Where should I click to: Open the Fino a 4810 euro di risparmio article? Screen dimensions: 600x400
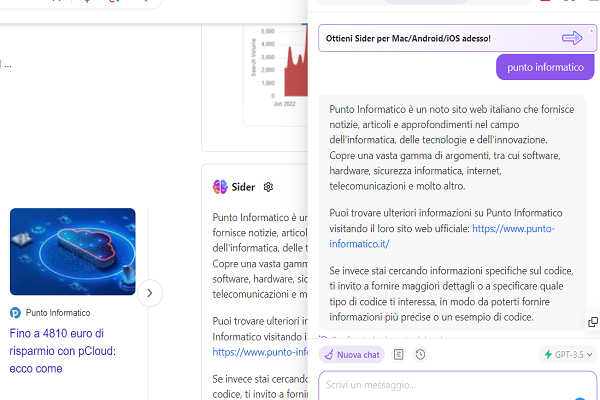(62, 351)
